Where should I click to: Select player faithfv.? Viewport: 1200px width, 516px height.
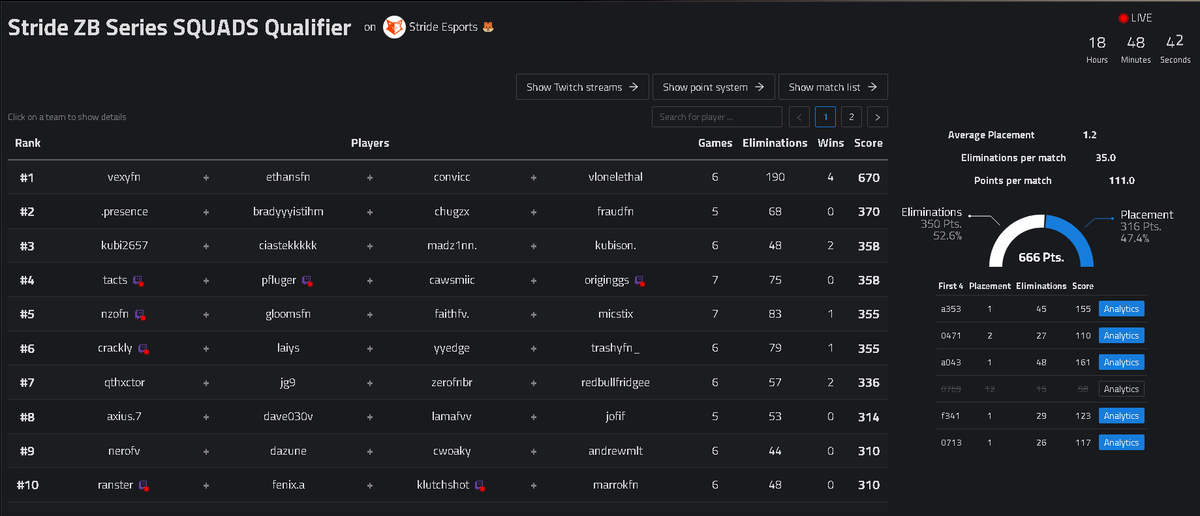point(452,314)
